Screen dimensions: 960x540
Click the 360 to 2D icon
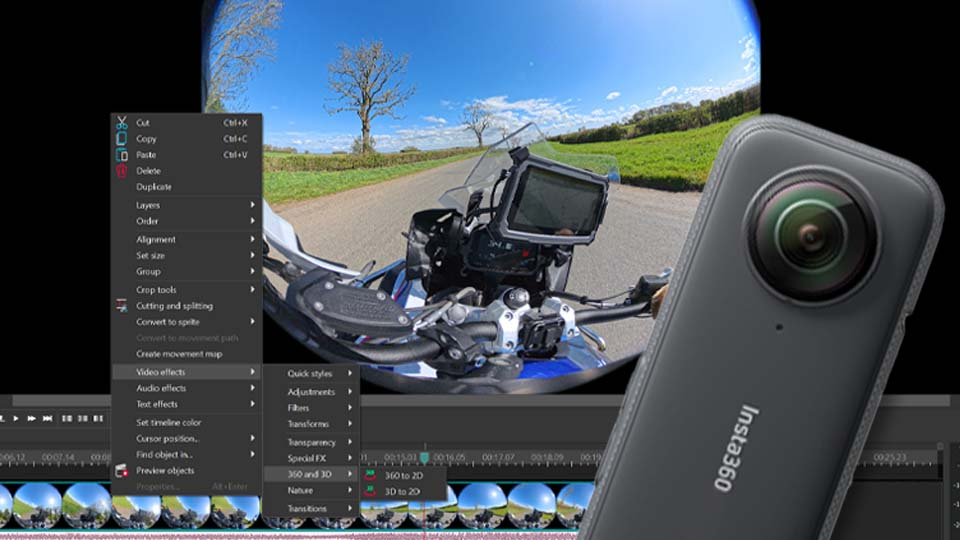click(371, 475)
